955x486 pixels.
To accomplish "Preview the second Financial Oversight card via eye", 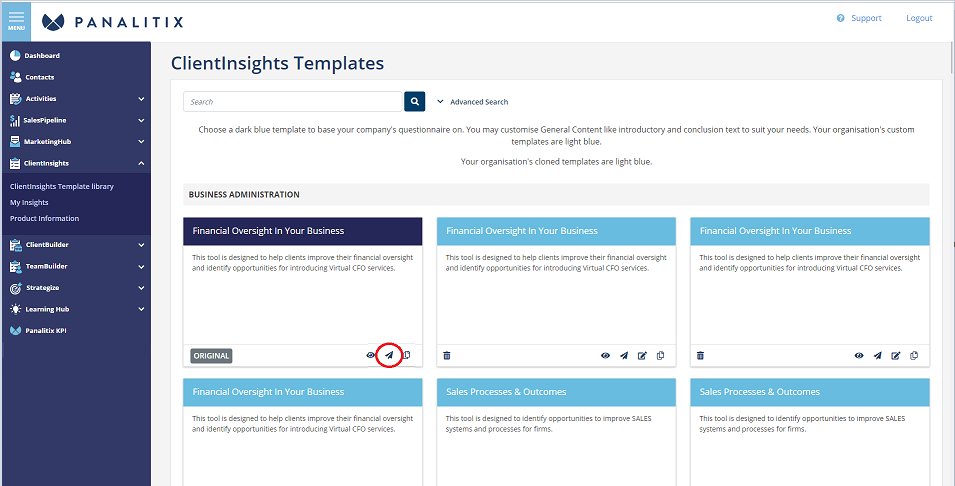I will [605, 356].
